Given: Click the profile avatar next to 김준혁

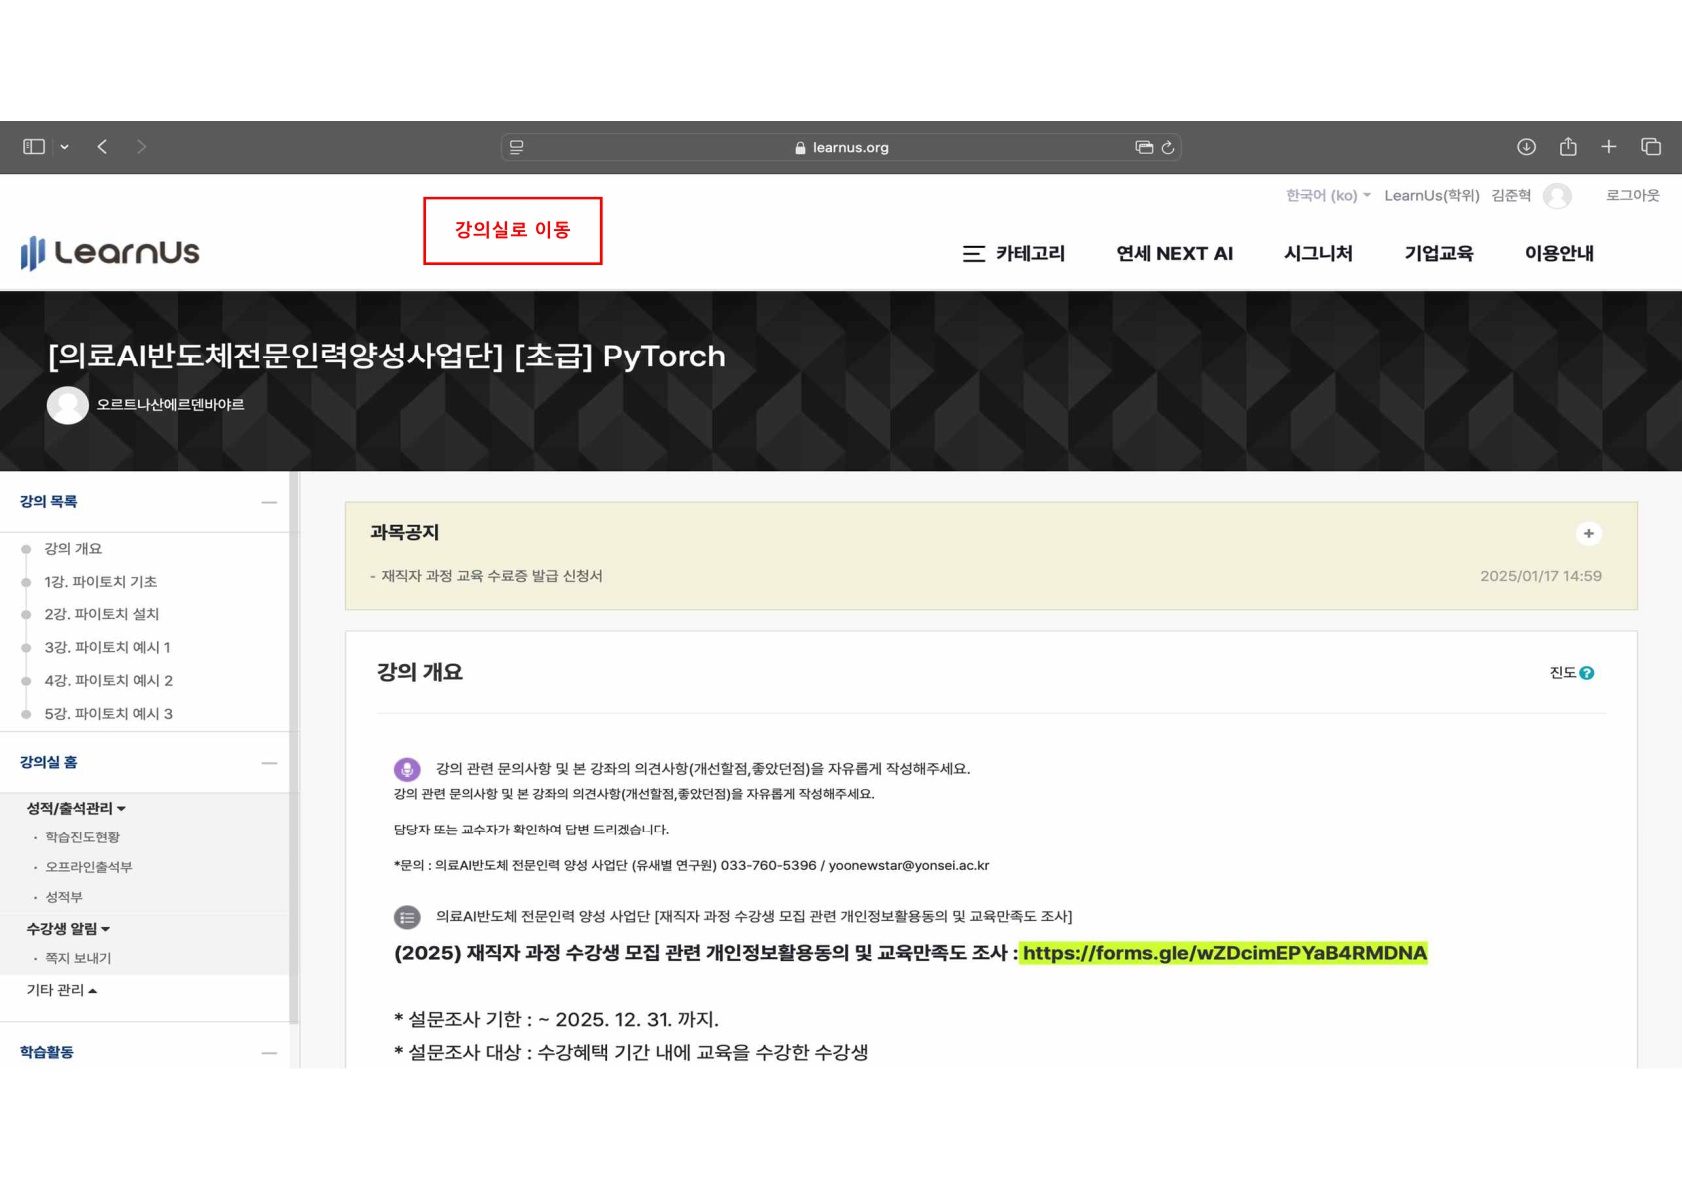Looking at the screenshot, I should 1557,196.
